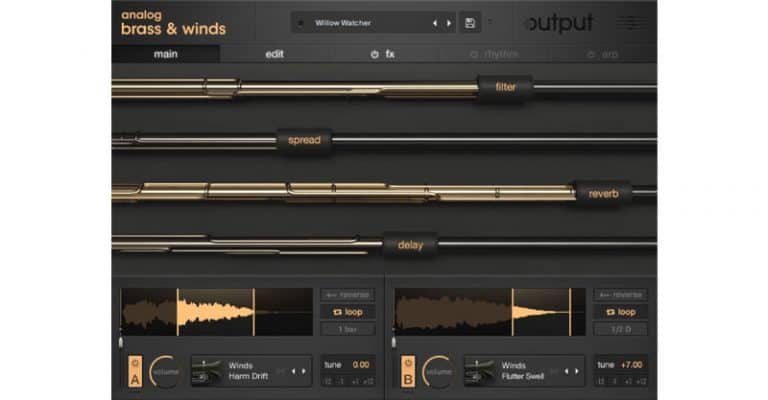
Task: Open the 1/2 D loop length dropdown
Action: click(621, 329)
